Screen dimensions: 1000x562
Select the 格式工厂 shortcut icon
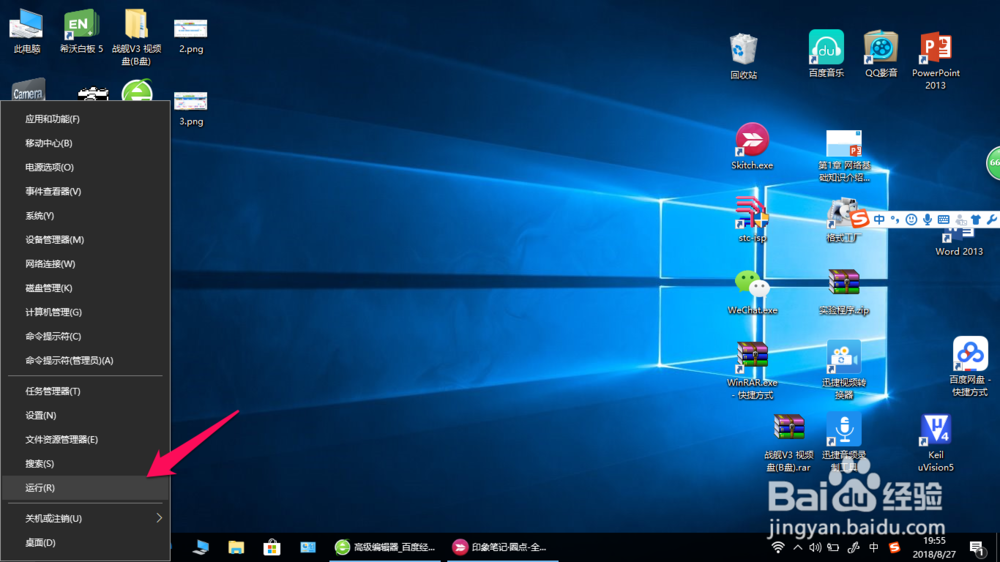click(x=842, y=220)
